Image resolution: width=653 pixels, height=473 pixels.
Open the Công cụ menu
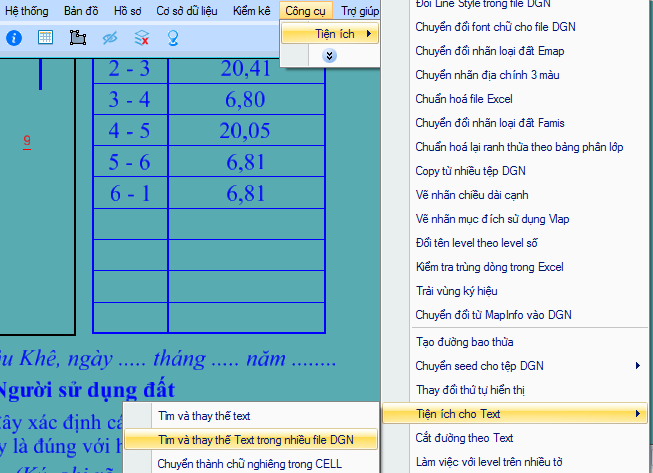coord(304,11)
